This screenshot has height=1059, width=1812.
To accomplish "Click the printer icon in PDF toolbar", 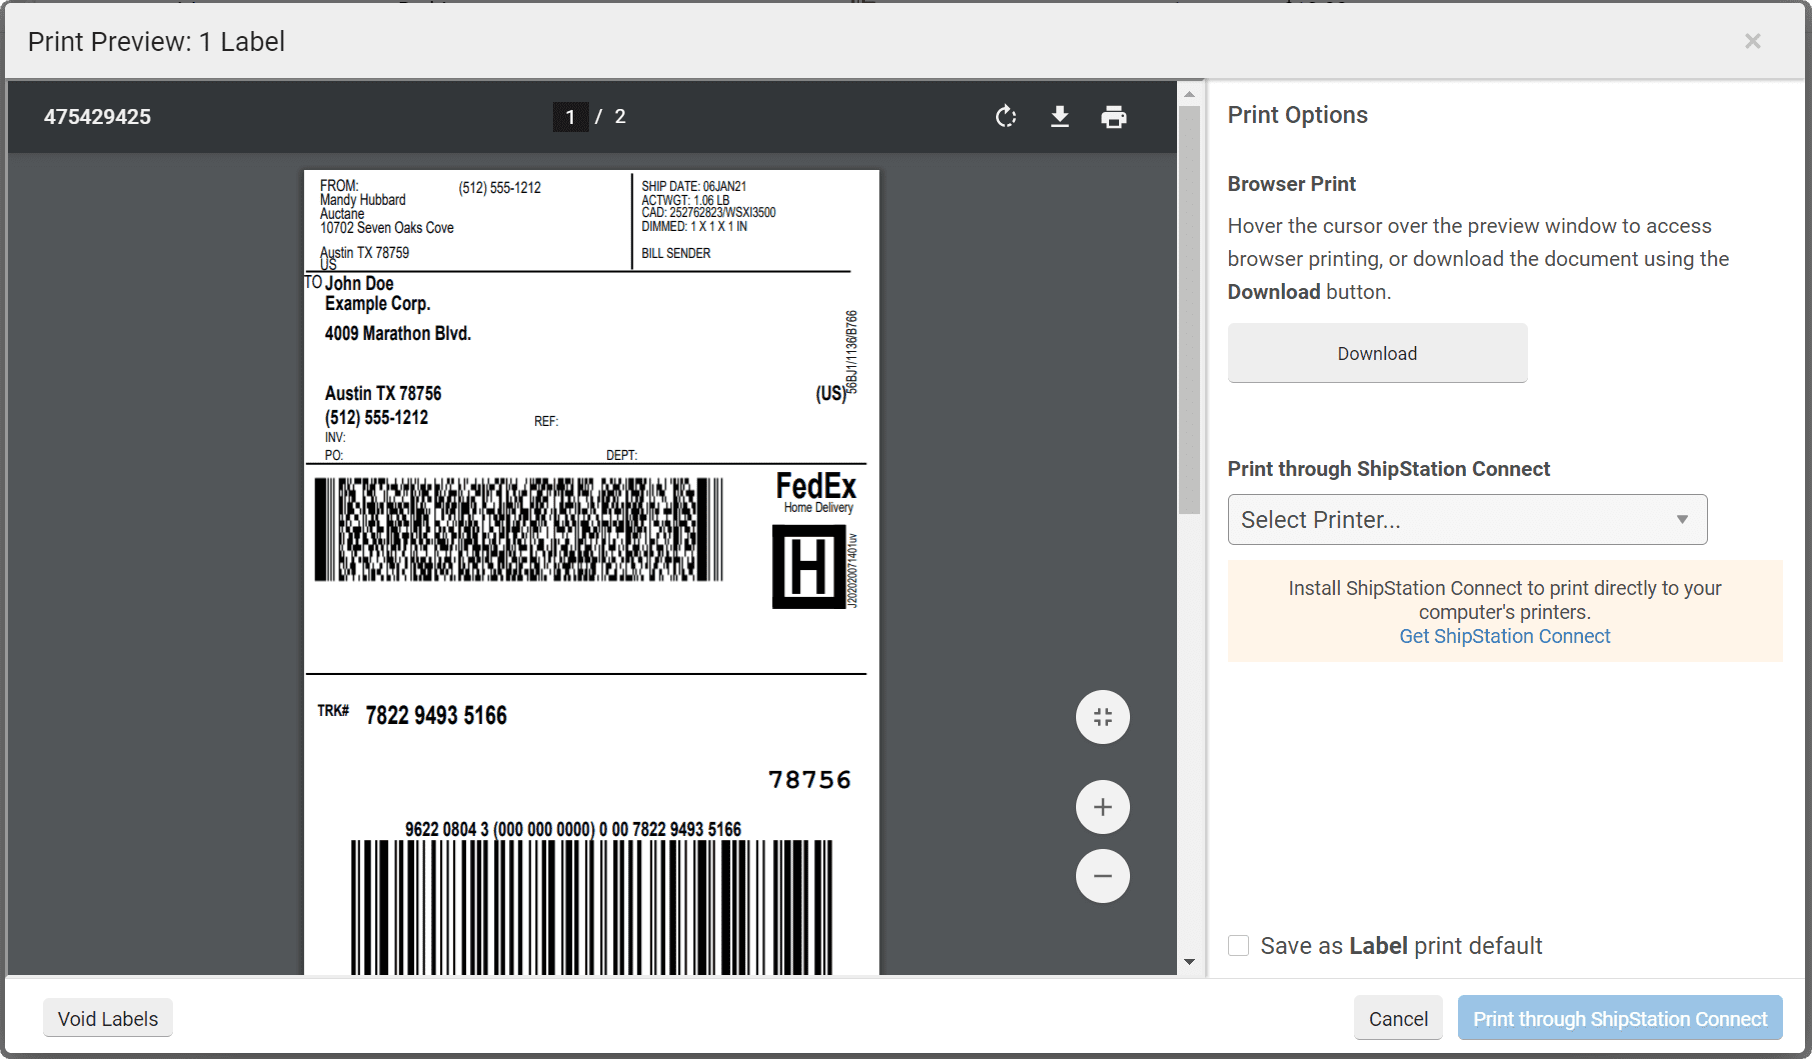I will coord(1114,117).
